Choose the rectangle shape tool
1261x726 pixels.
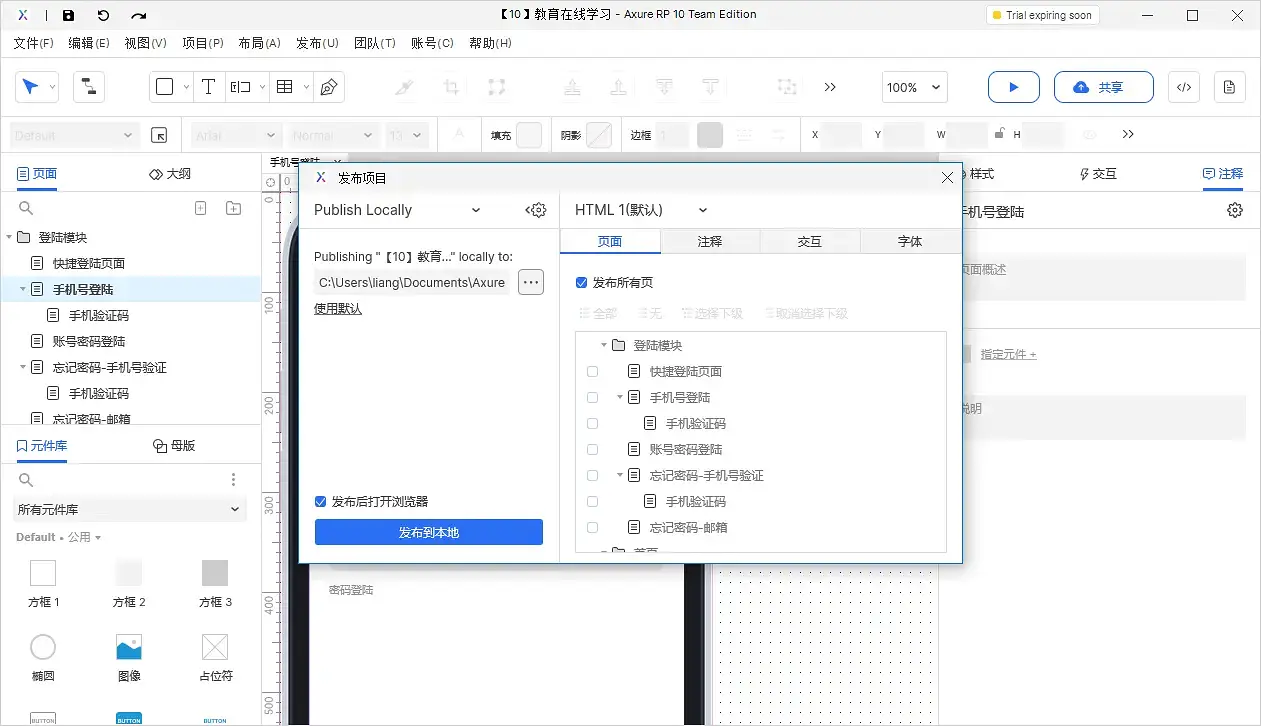(165, 87)
